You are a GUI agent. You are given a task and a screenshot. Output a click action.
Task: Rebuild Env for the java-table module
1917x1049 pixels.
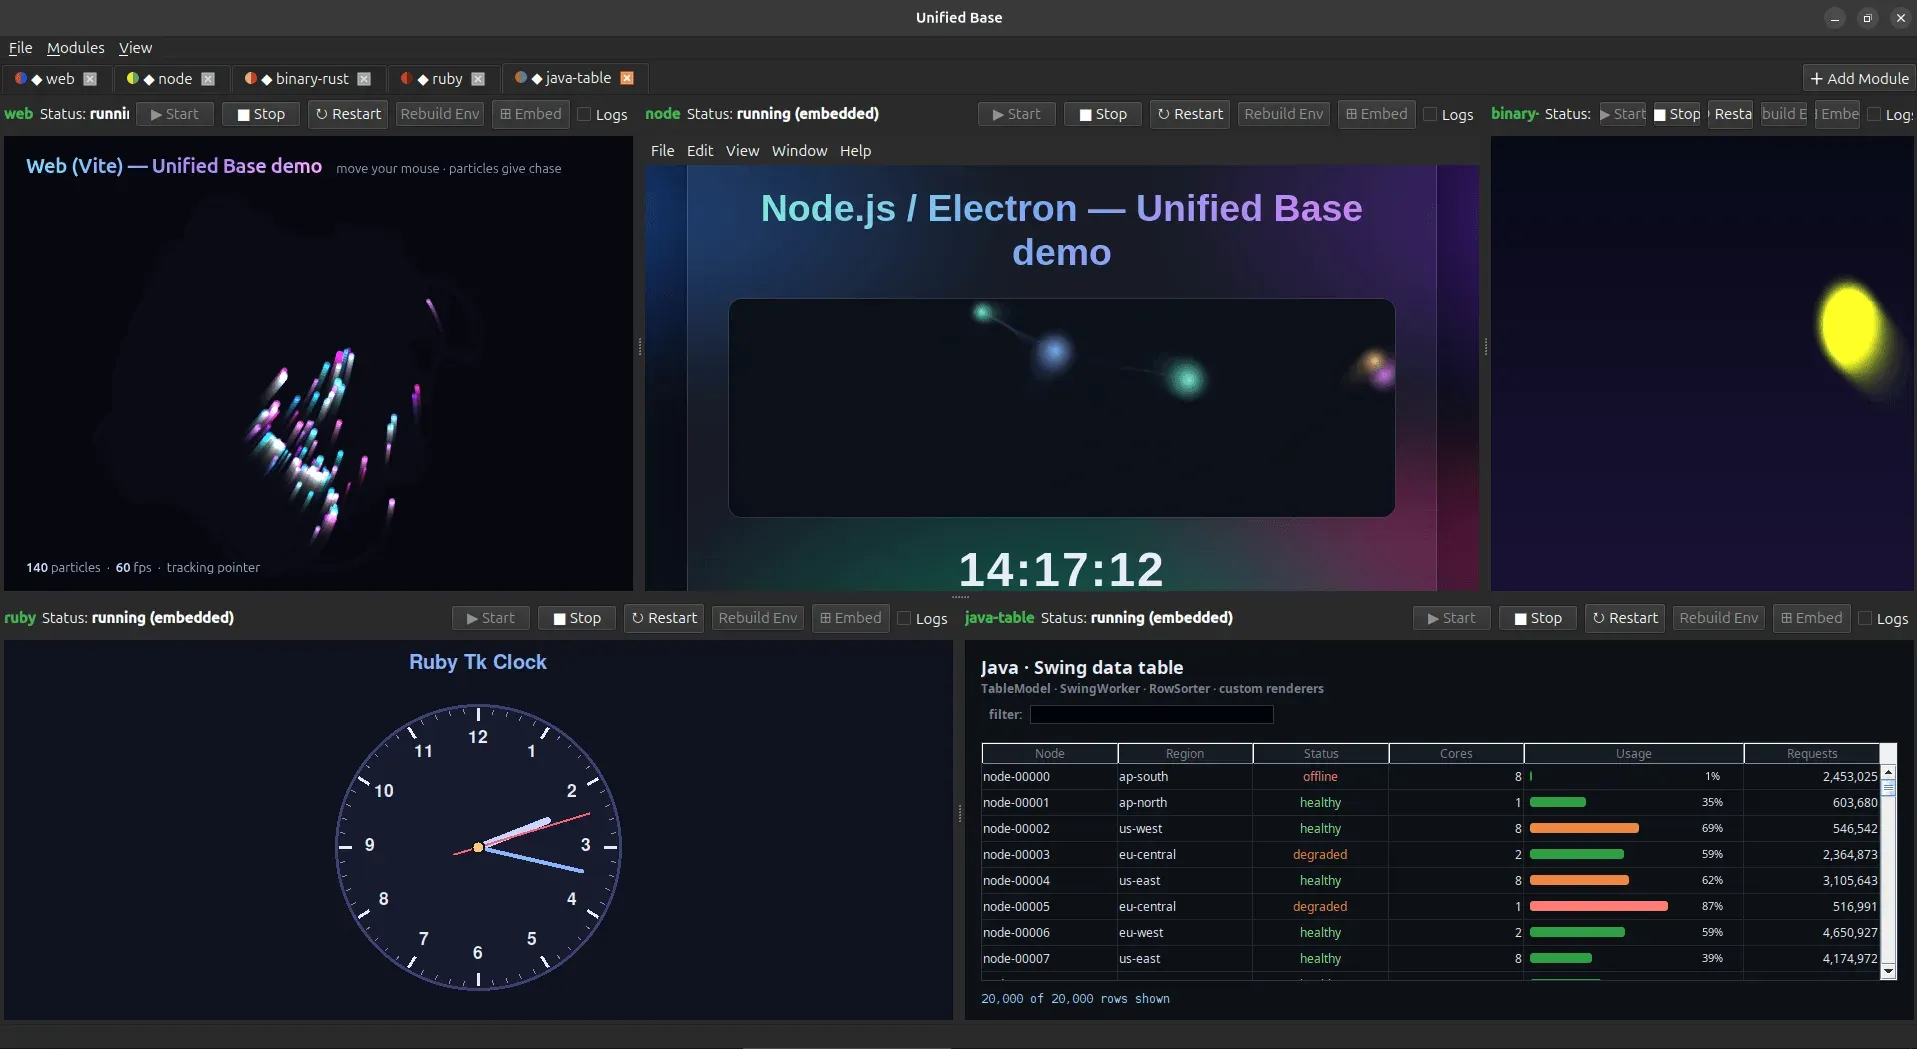(1719, 618)
